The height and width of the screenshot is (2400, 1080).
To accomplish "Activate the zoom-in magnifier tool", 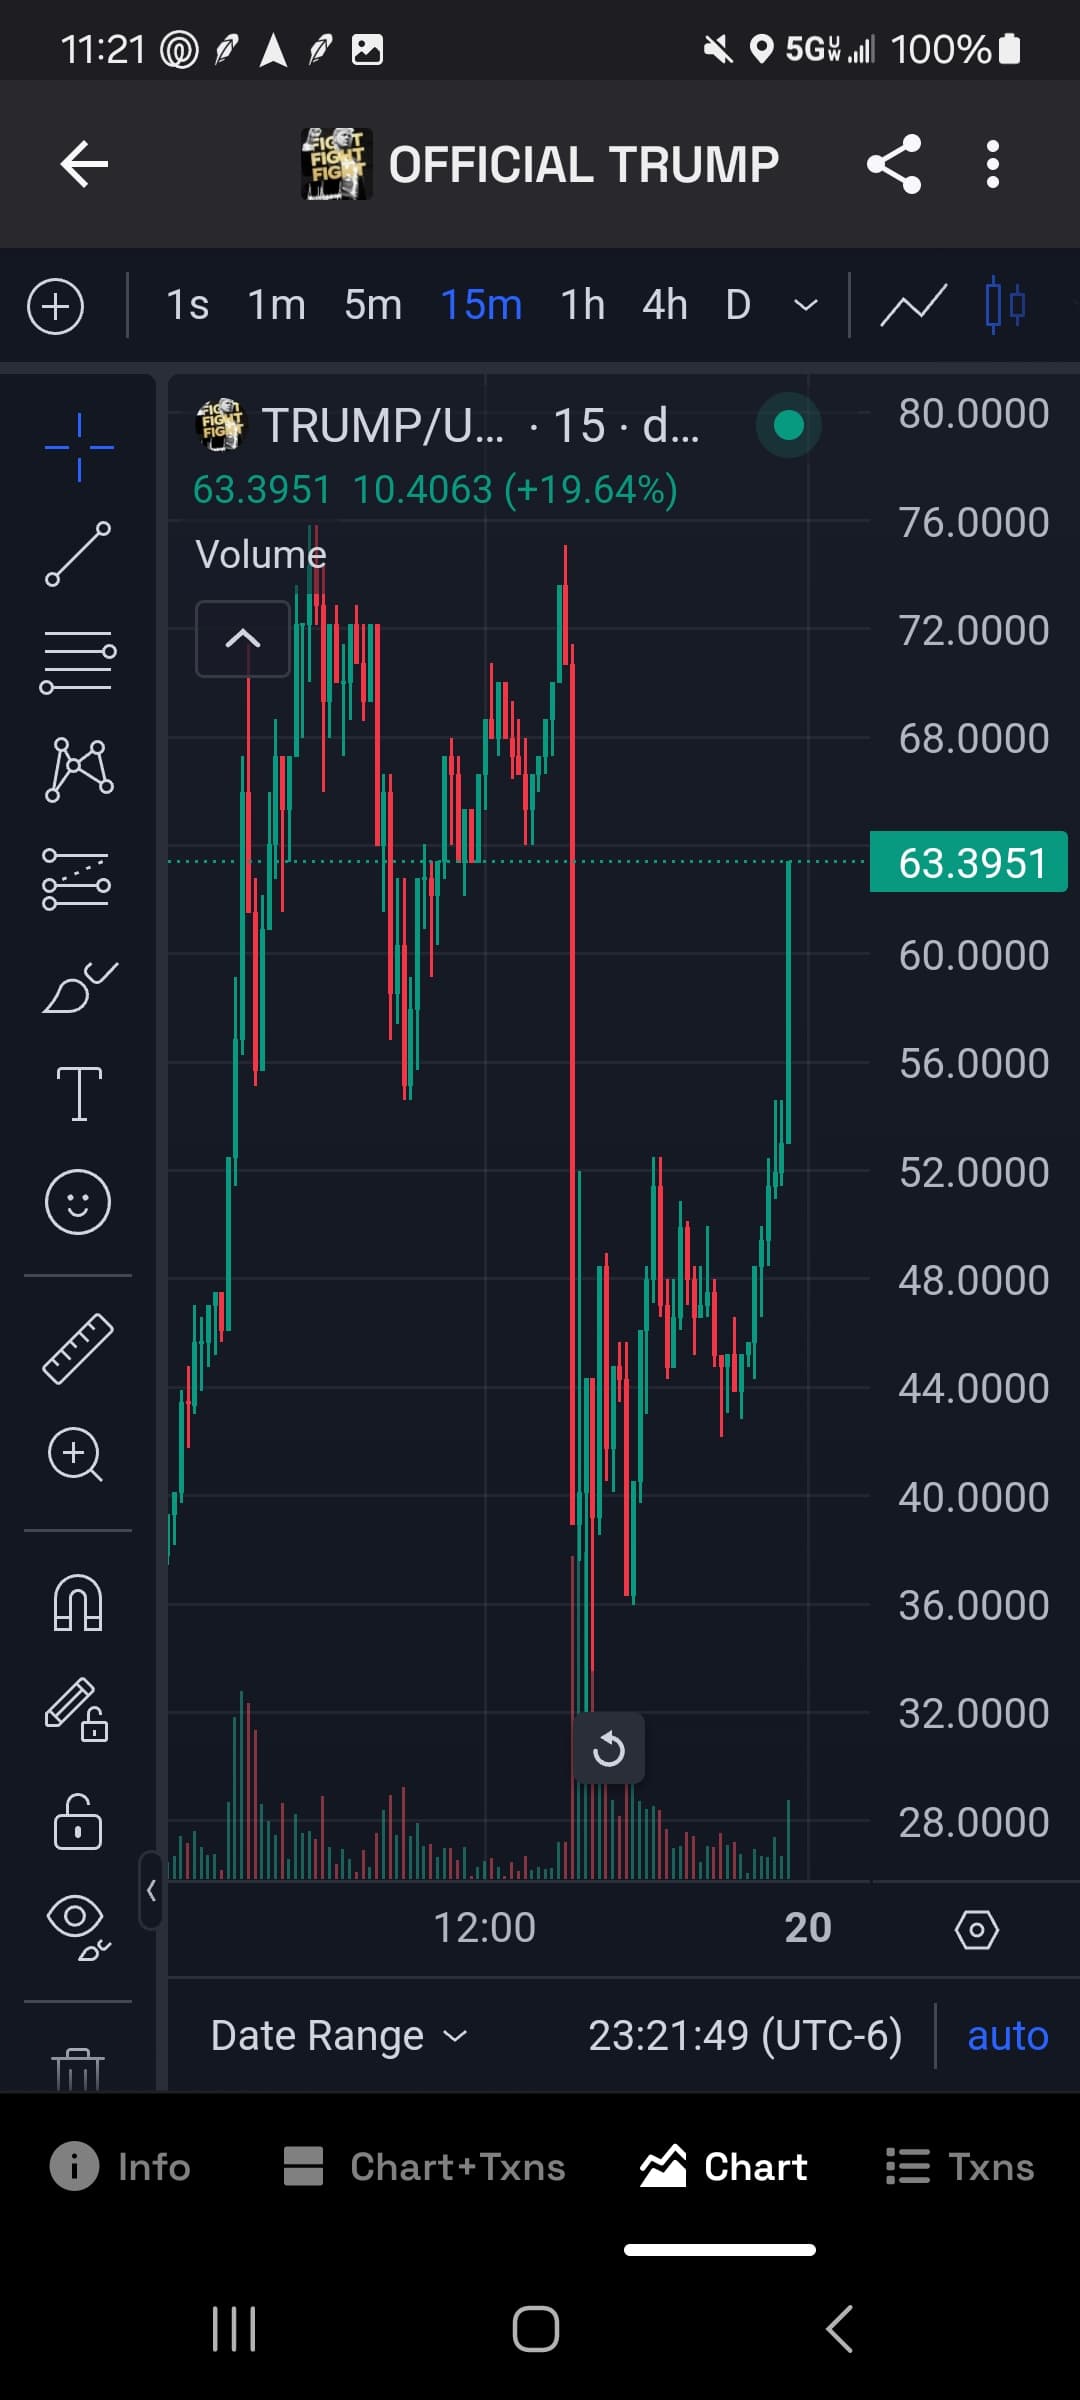I will (x=76, y=1454).
